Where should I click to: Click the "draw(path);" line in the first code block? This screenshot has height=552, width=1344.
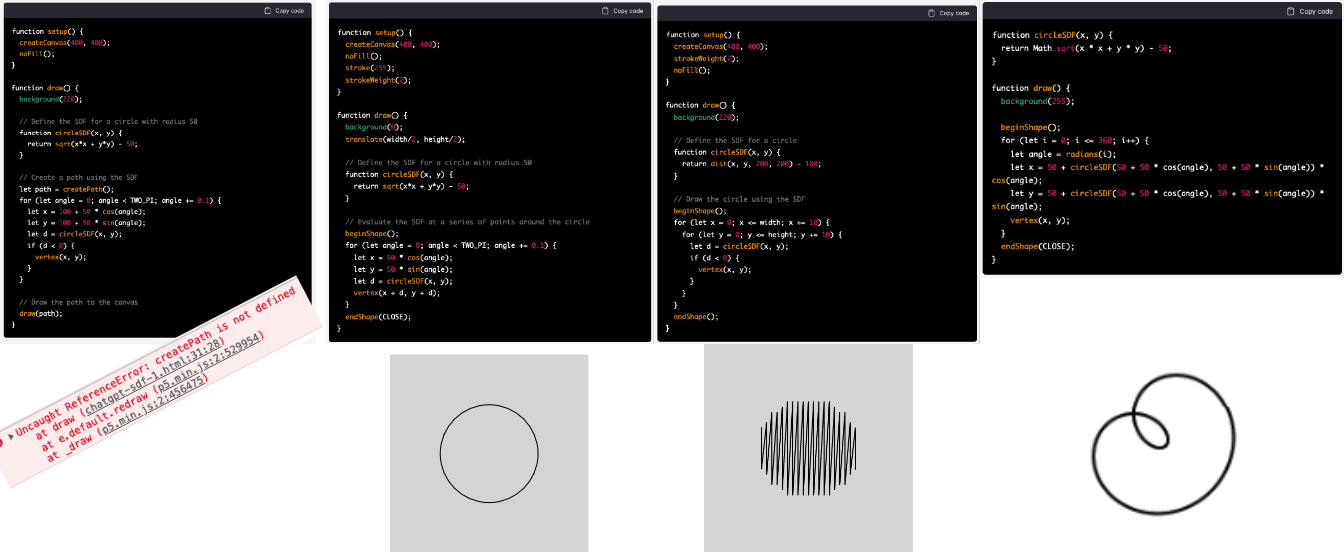coord(41,313)
